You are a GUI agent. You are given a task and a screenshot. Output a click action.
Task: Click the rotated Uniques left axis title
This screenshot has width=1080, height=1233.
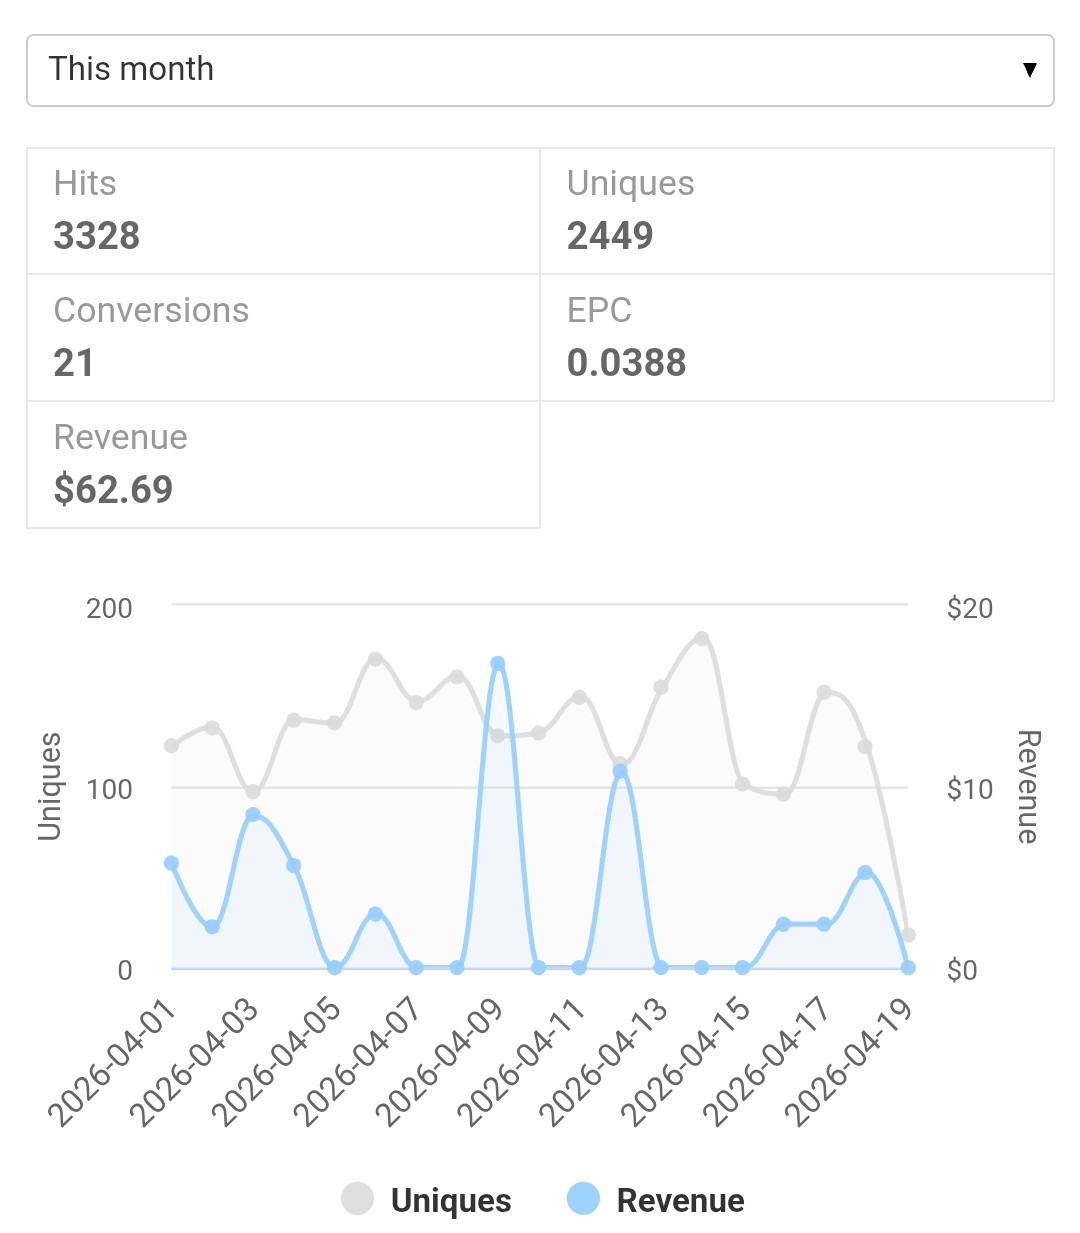50,787
